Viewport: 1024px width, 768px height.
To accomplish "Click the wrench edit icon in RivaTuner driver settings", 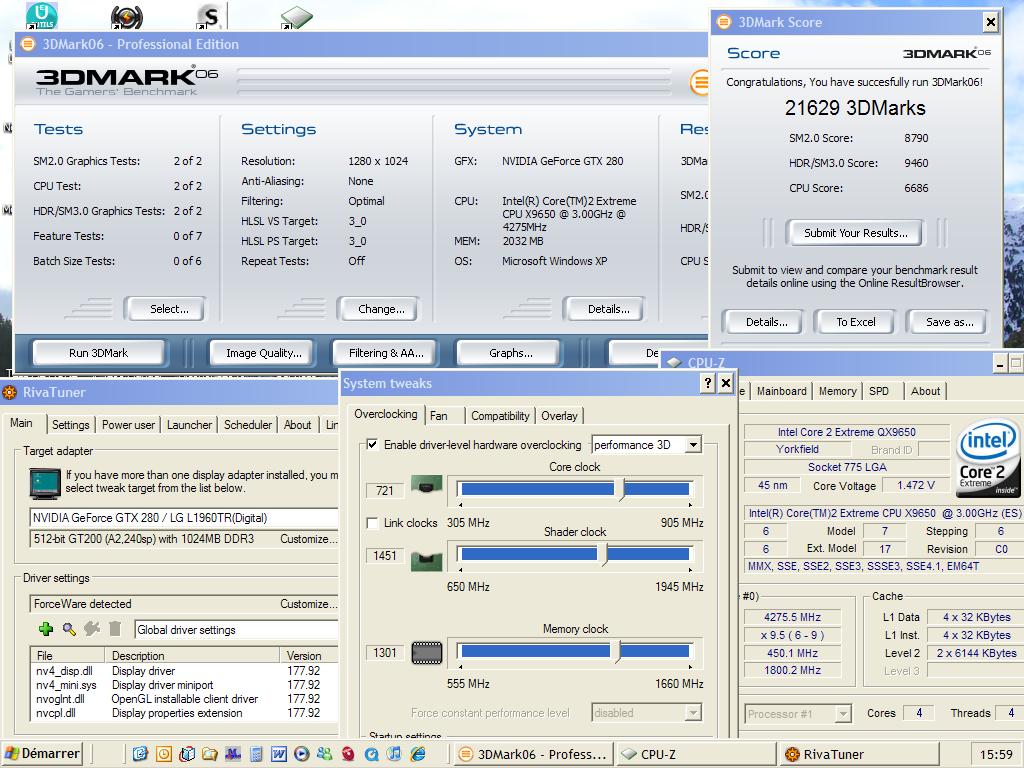I will coord(91,629).
